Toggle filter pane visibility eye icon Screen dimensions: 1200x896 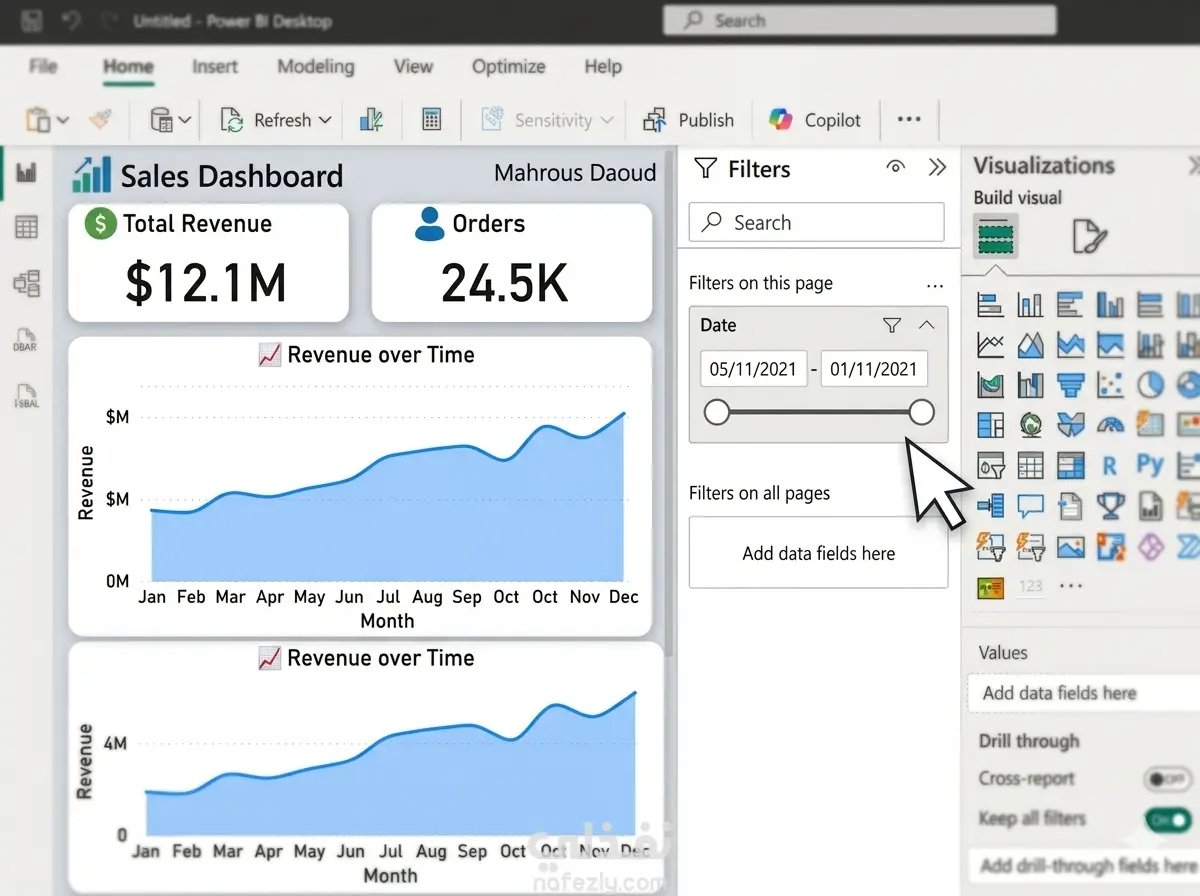pyautogui.click(x=896, y=168)
